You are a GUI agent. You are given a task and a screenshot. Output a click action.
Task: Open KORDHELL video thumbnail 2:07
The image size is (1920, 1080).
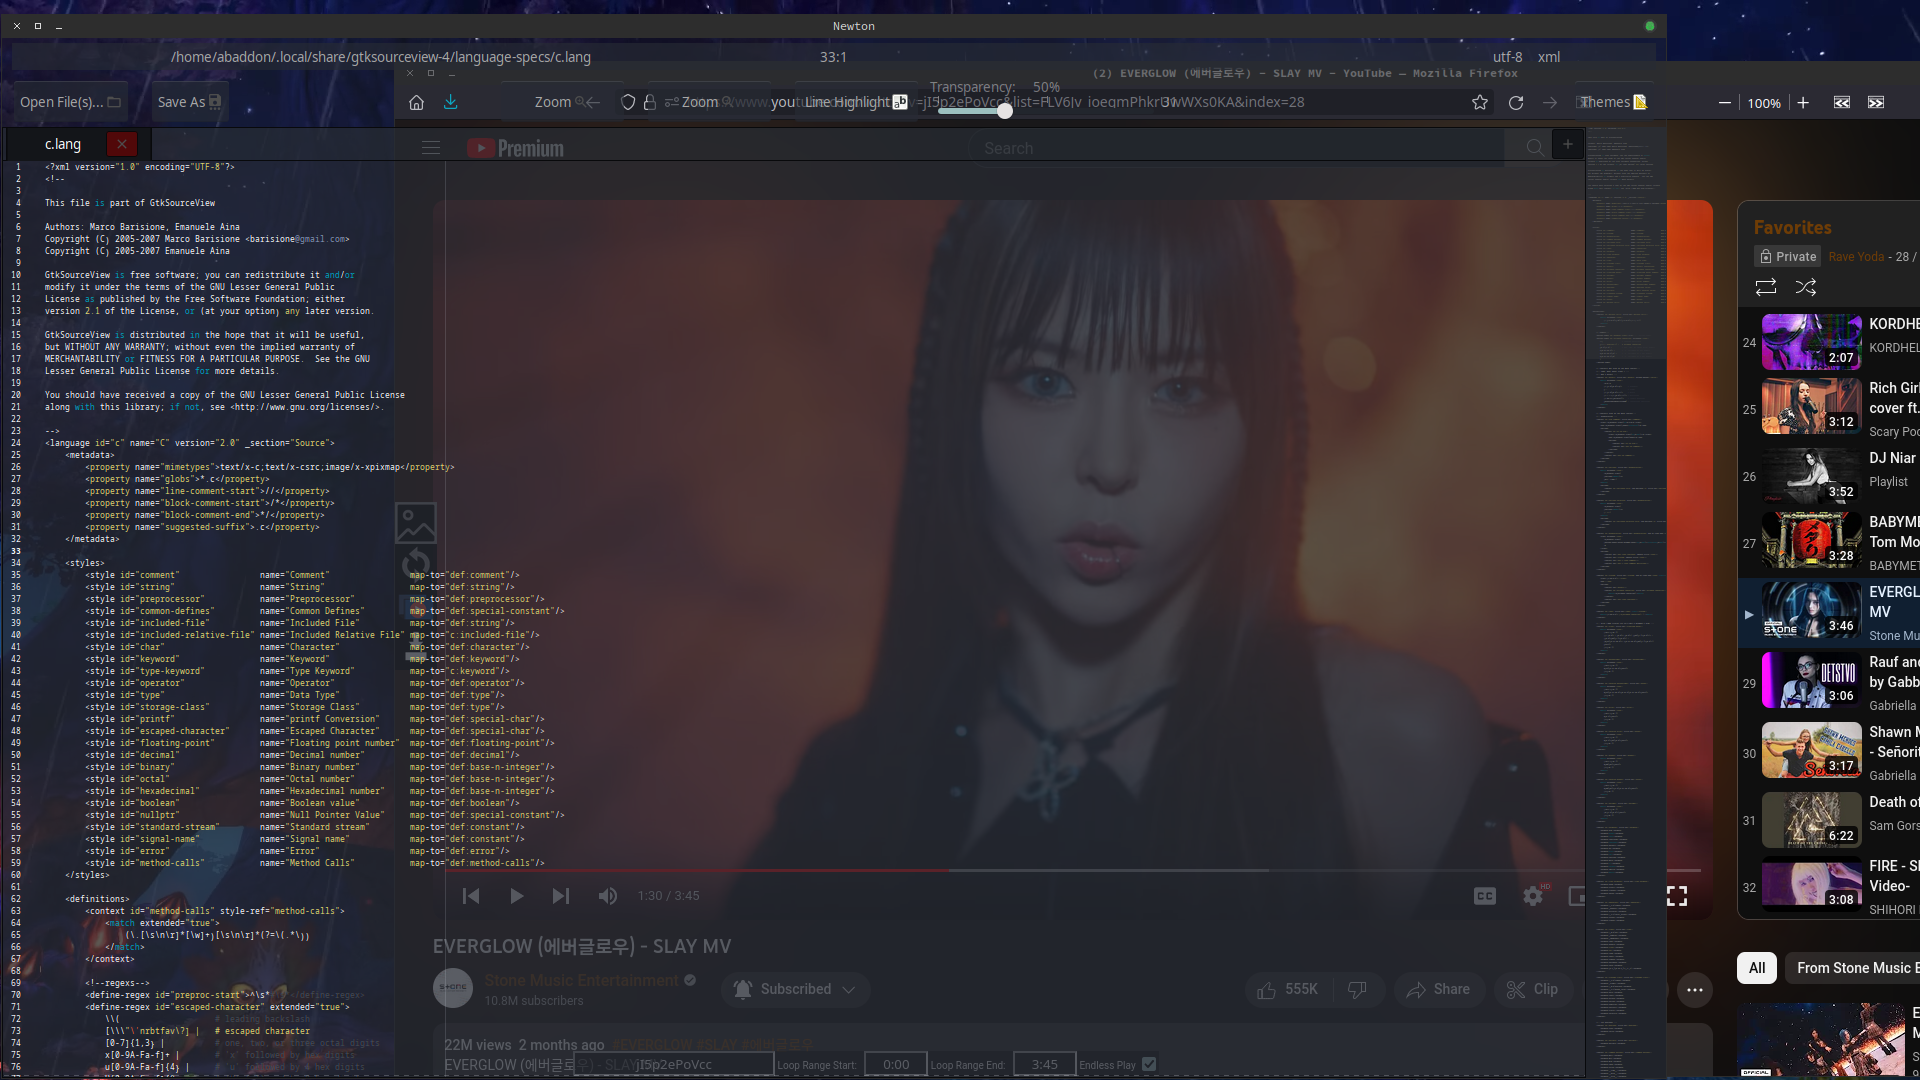coord(1811,342)
